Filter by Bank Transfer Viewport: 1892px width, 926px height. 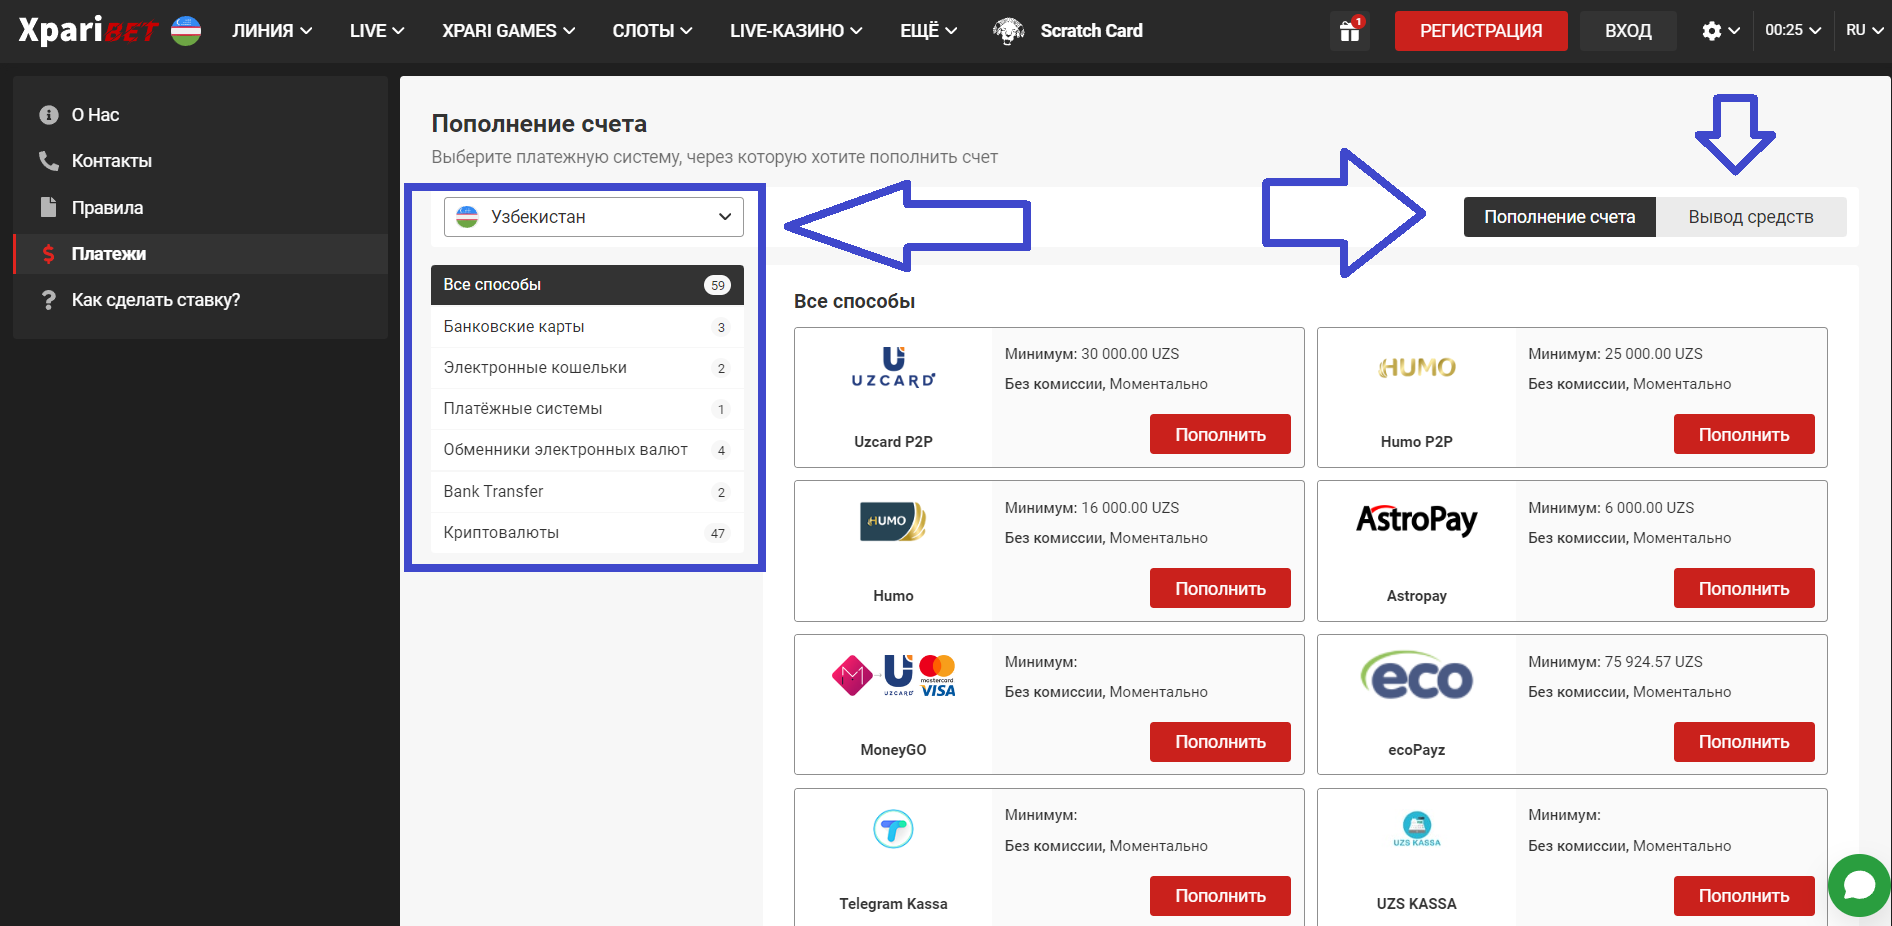click(587, 492)
